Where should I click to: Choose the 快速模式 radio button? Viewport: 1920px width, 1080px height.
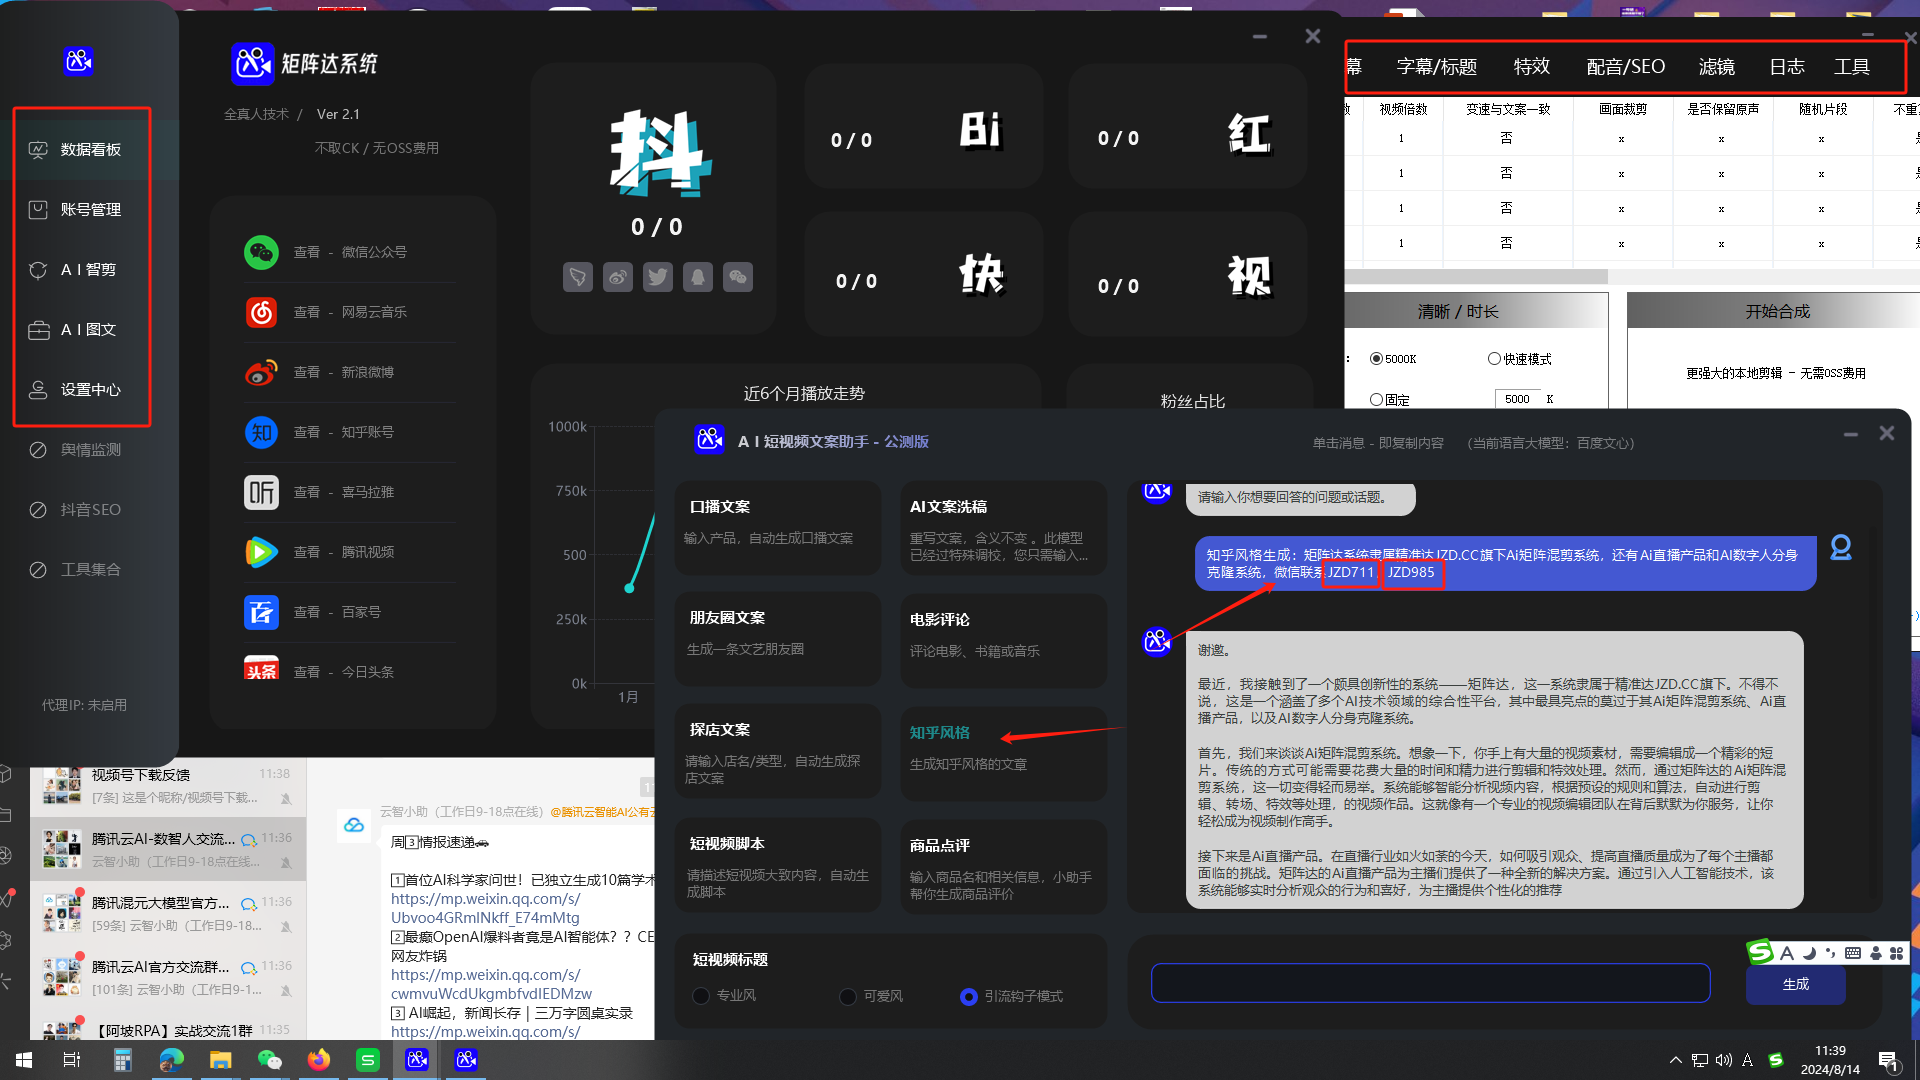(1494, 359)
